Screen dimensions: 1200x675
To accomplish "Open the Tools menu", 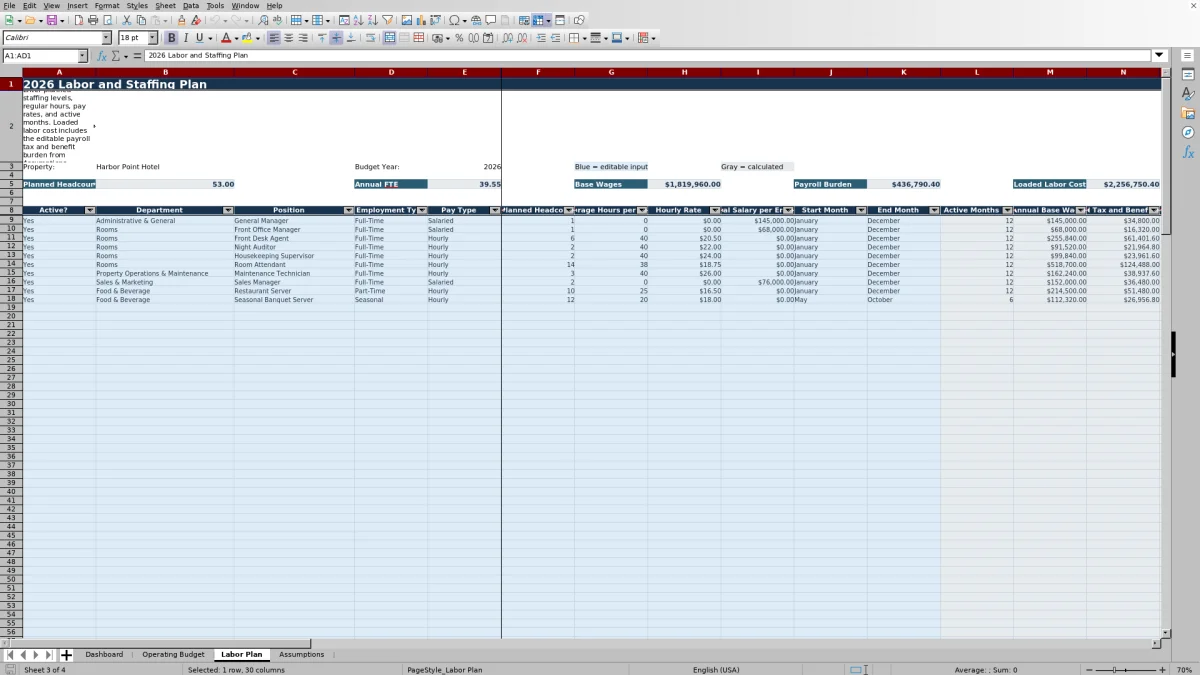I will tap(215, 5).
